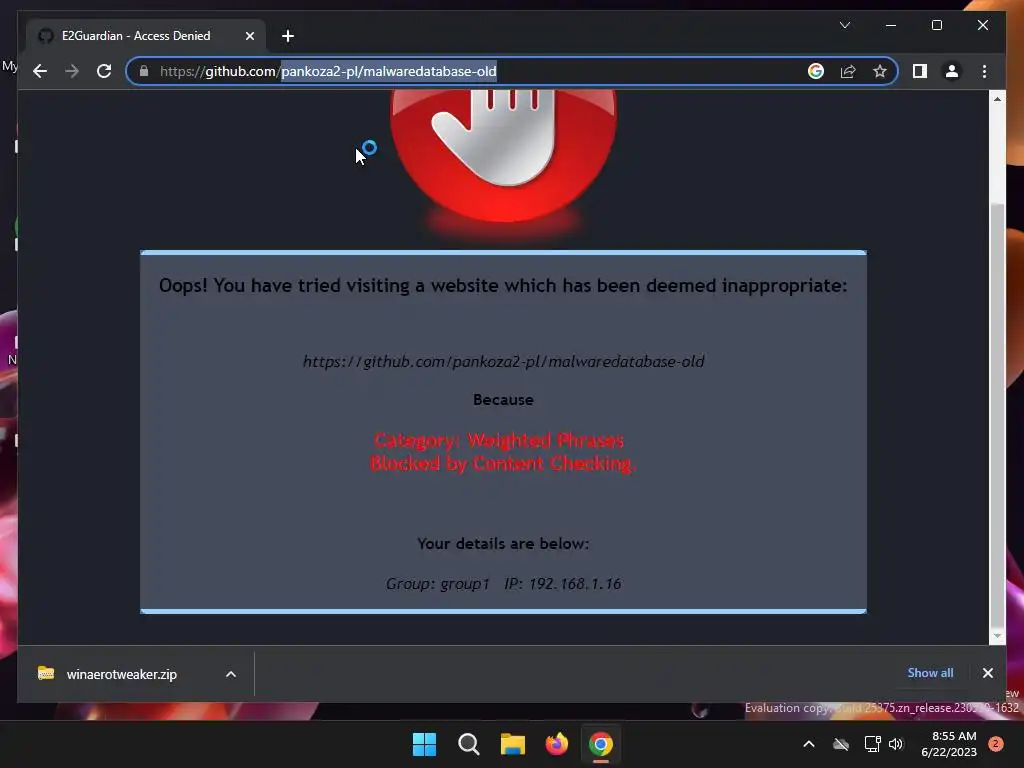Open Chrome's three-dot menu
This screenshot has width=1024, height=768.
[984, 71]
